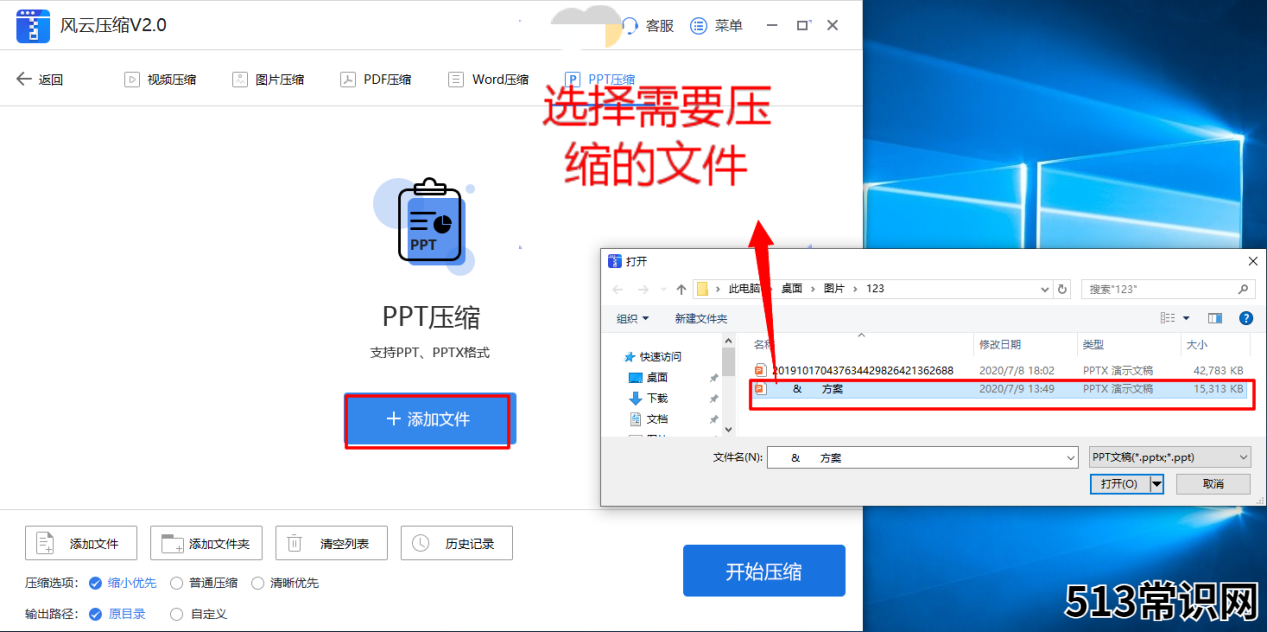The width and height of the screenshot is (1267, 632).
Task: Open recent locations dropdown in dialog
Action: [663, 289]
